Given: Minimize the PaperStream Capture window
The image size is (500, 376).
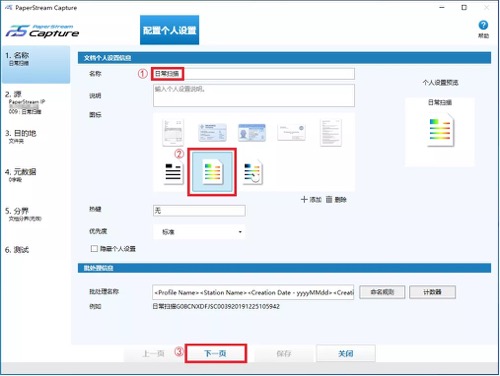Looking at the screenshot, I should pos(442,7).
